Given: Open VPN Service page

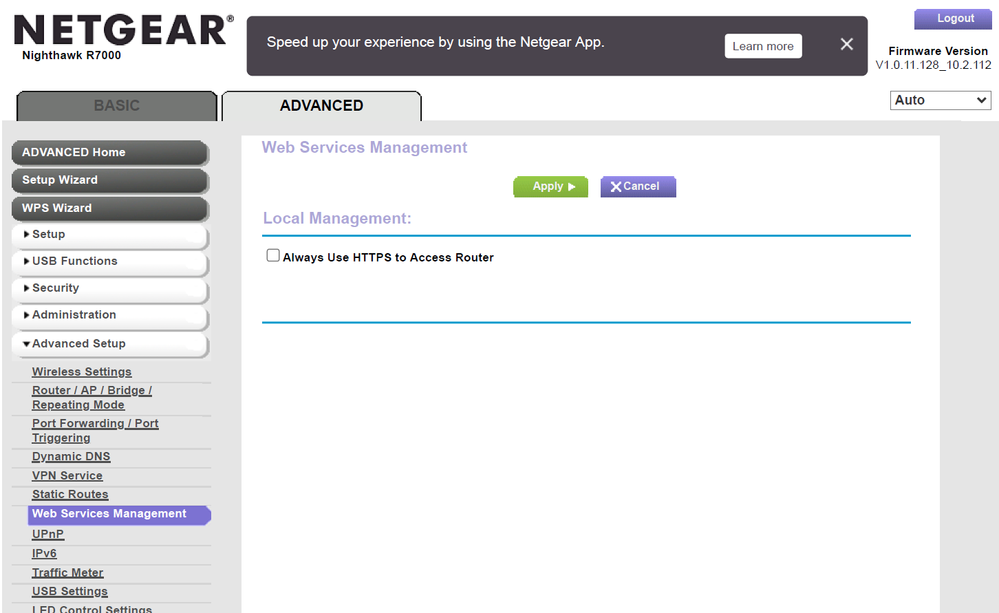Looking at the screenshot, I should click(67, 476).
